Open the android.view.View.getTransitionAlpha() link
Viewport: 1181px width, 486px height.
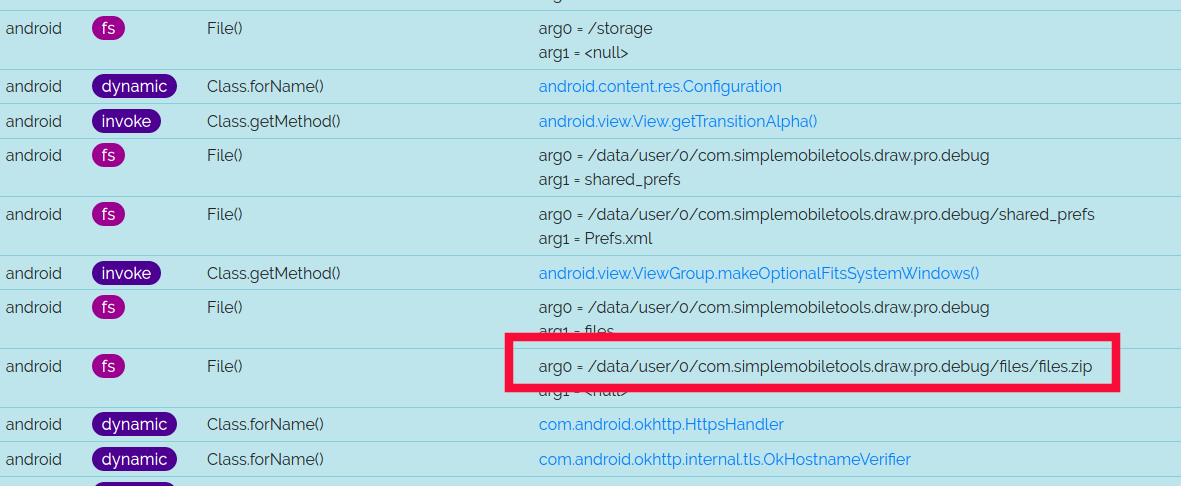click(x=678, y=122)
